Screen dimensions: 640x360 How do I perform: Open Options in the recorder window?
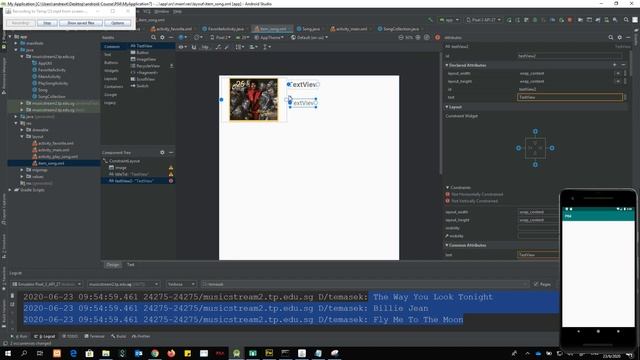[118, 23]
